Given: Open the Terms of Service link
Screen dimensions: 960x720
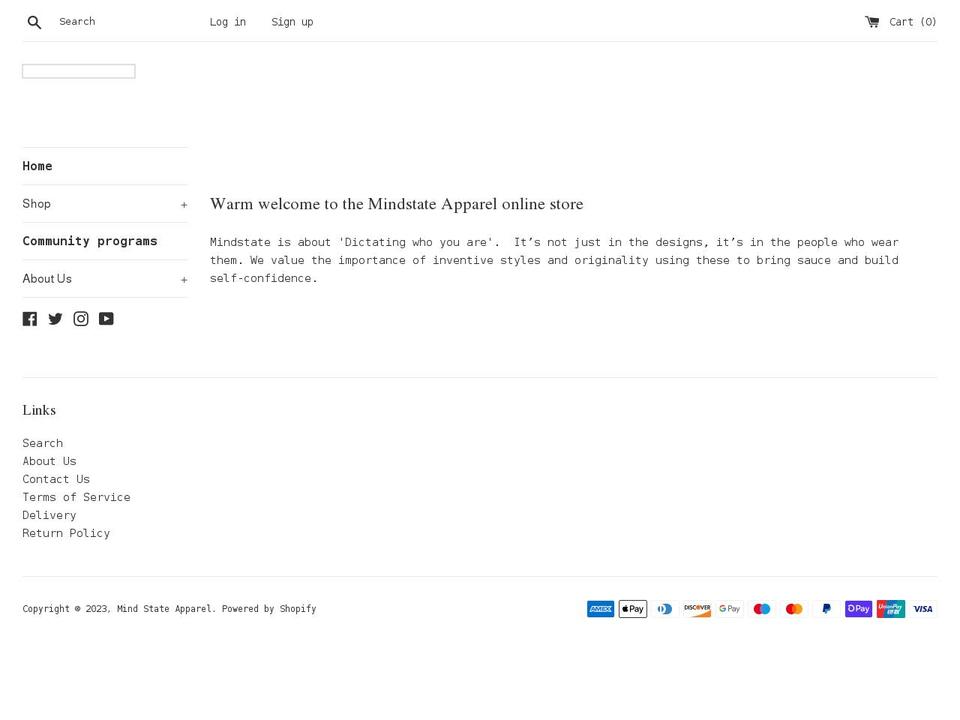Looking at the screenshot, I should coord(77,497).
